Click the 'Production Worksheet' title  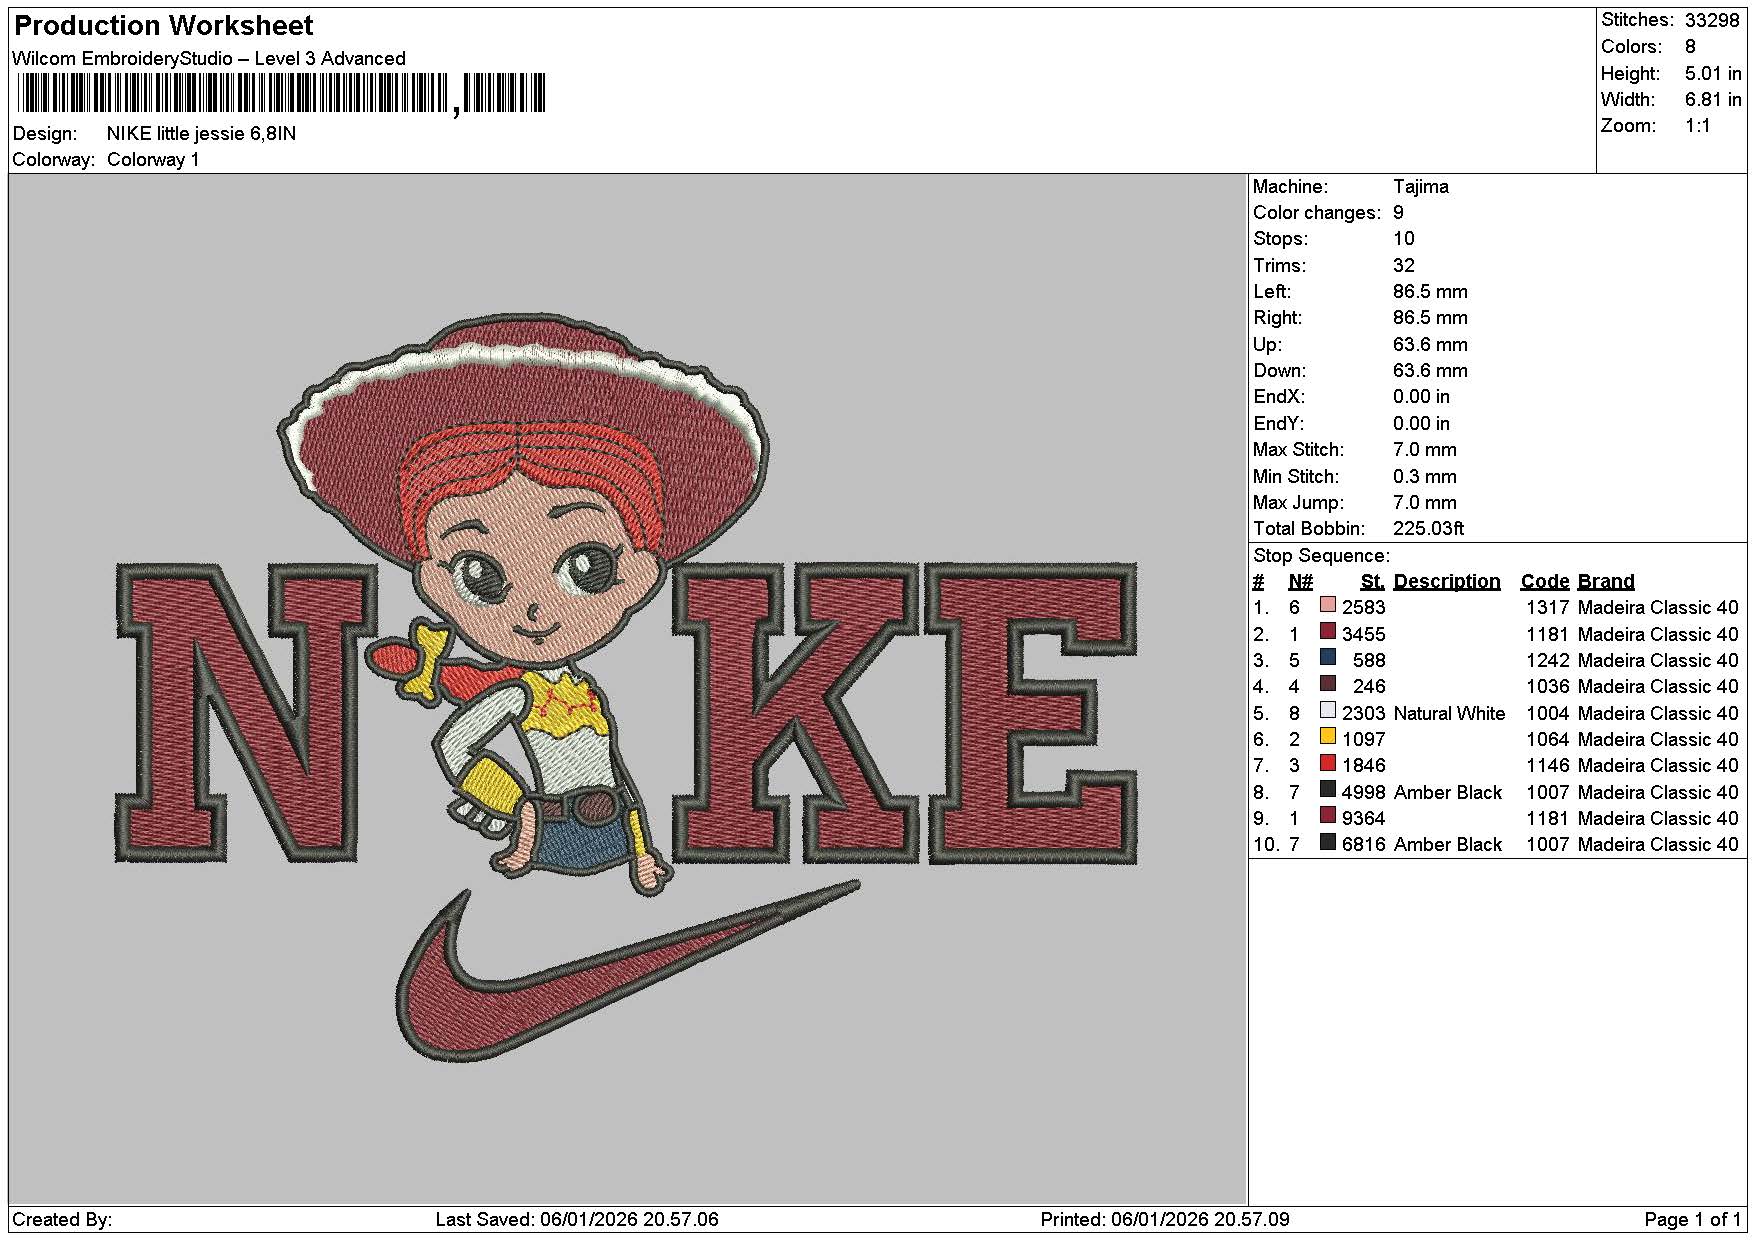[164, 26]
